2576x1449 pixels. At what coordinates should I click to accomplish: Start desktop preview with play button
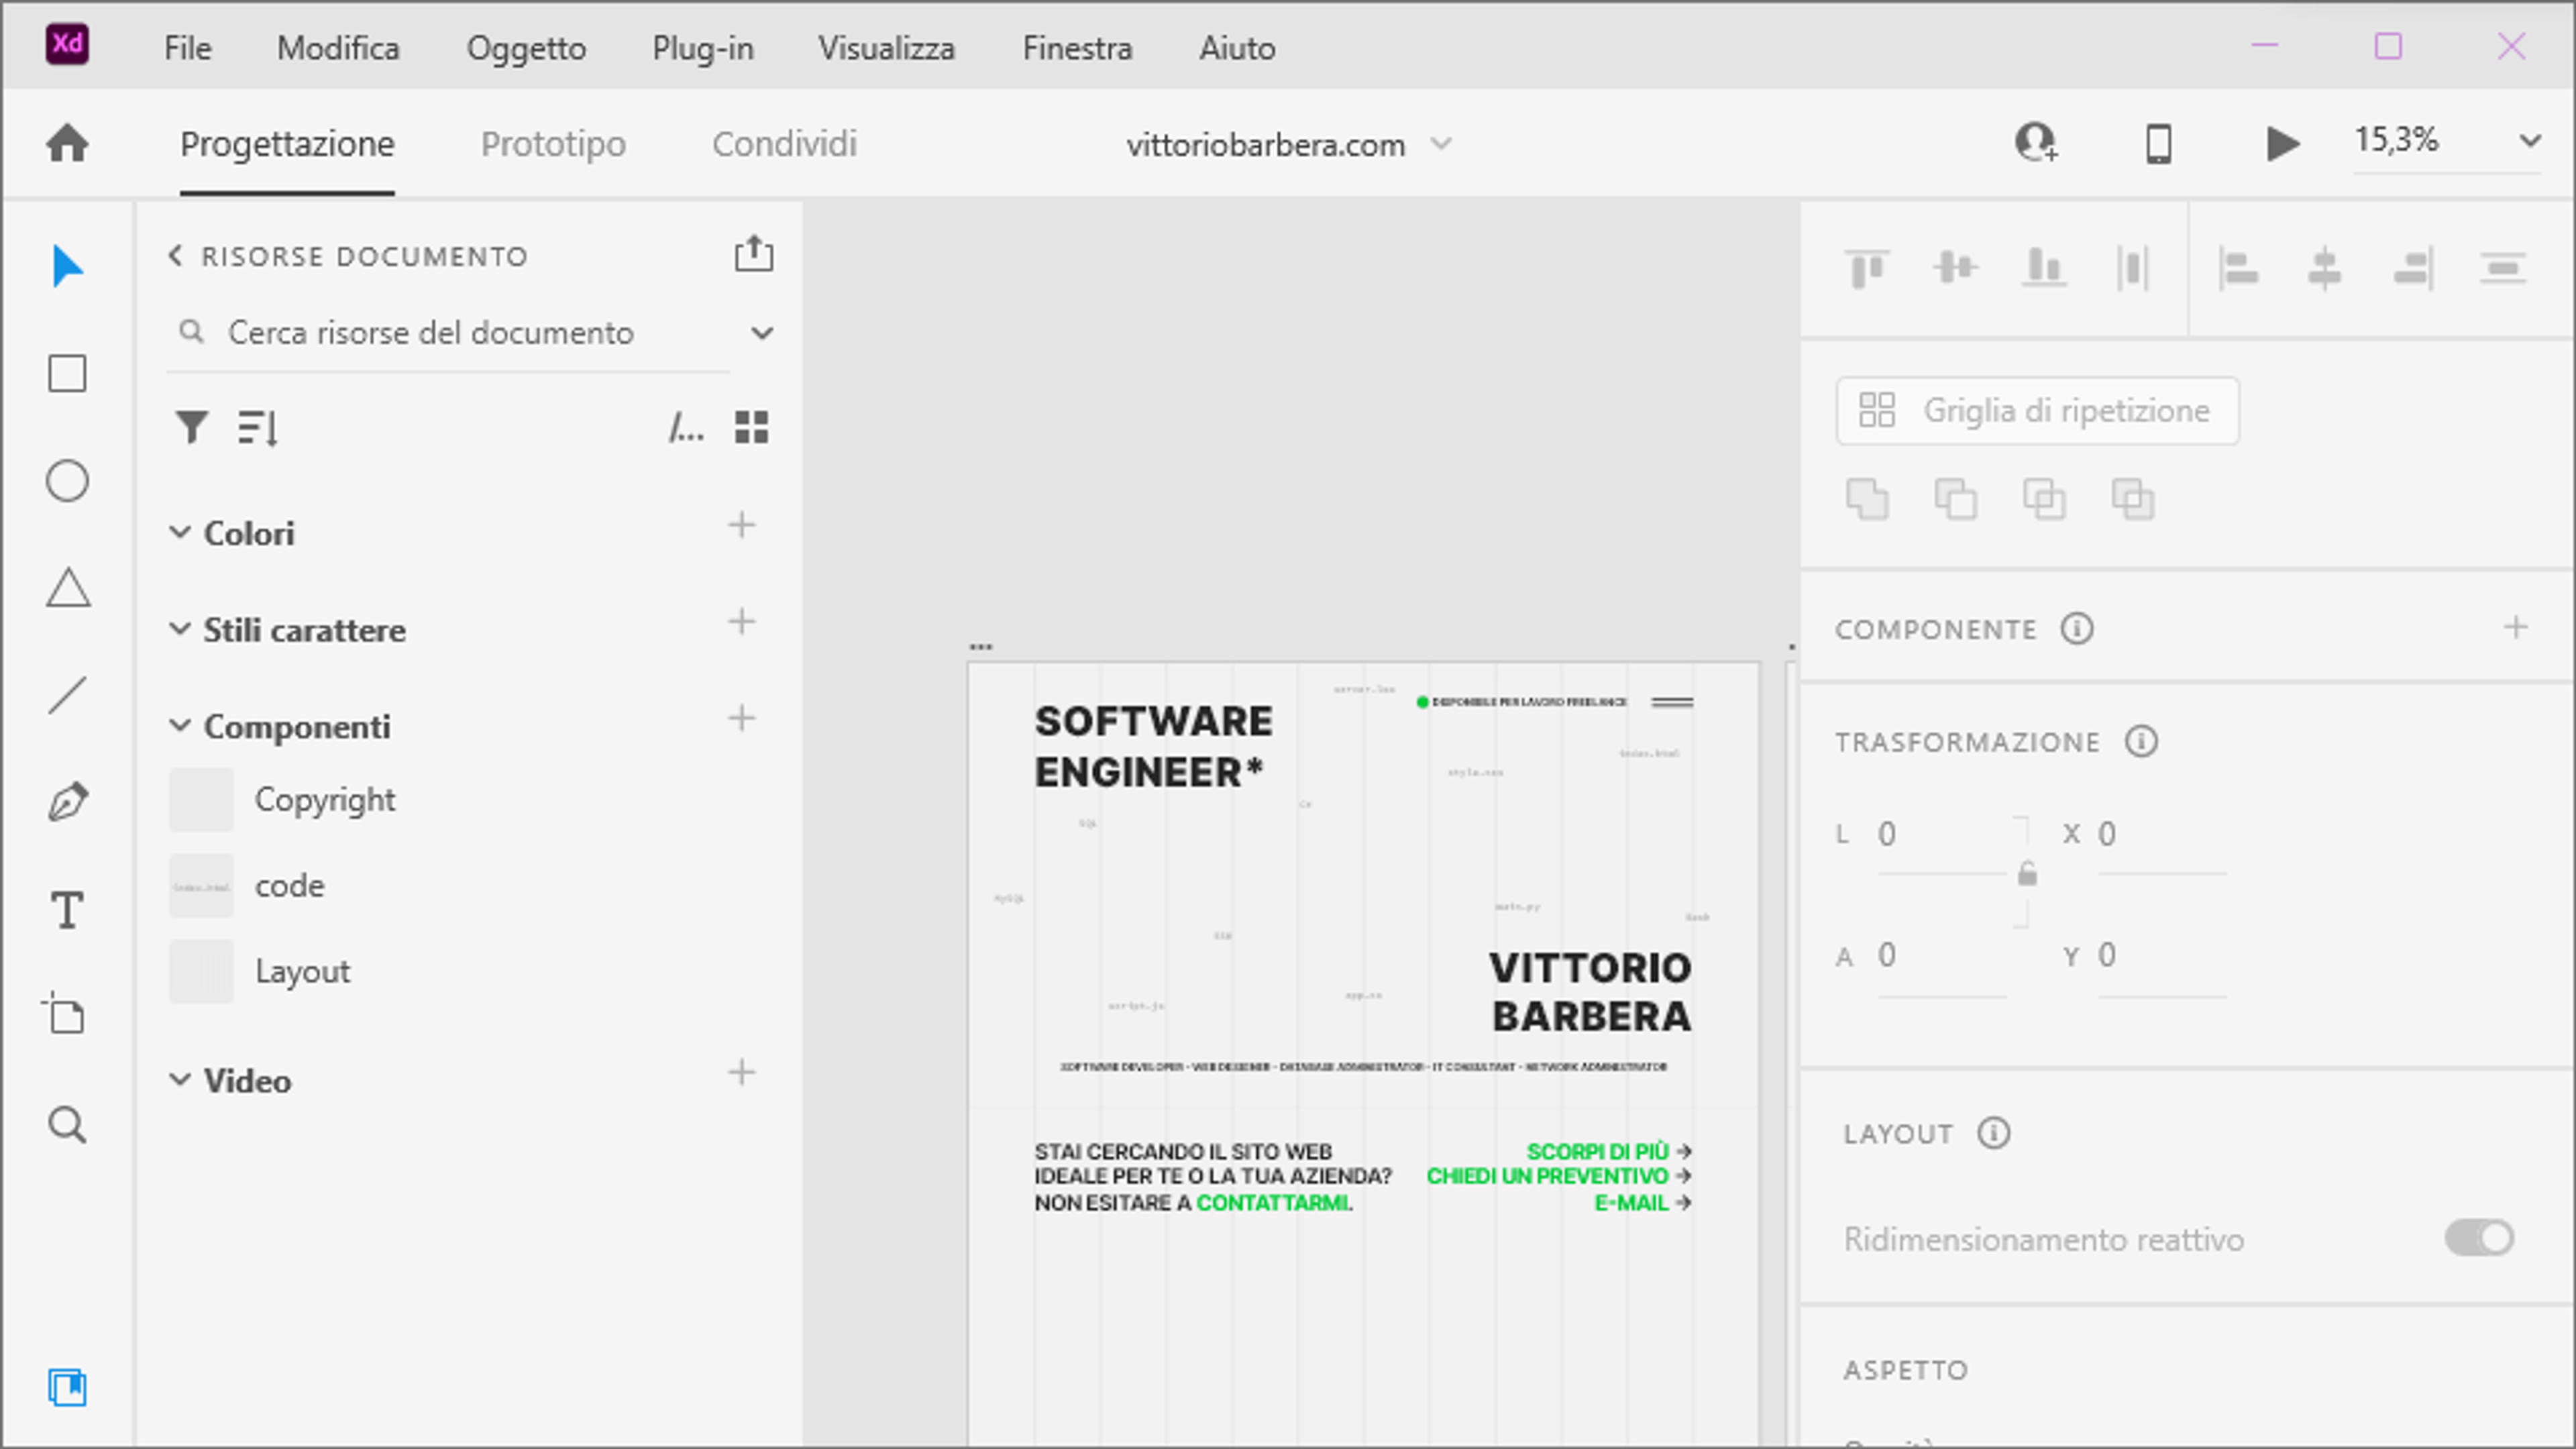pos(2282,144)
